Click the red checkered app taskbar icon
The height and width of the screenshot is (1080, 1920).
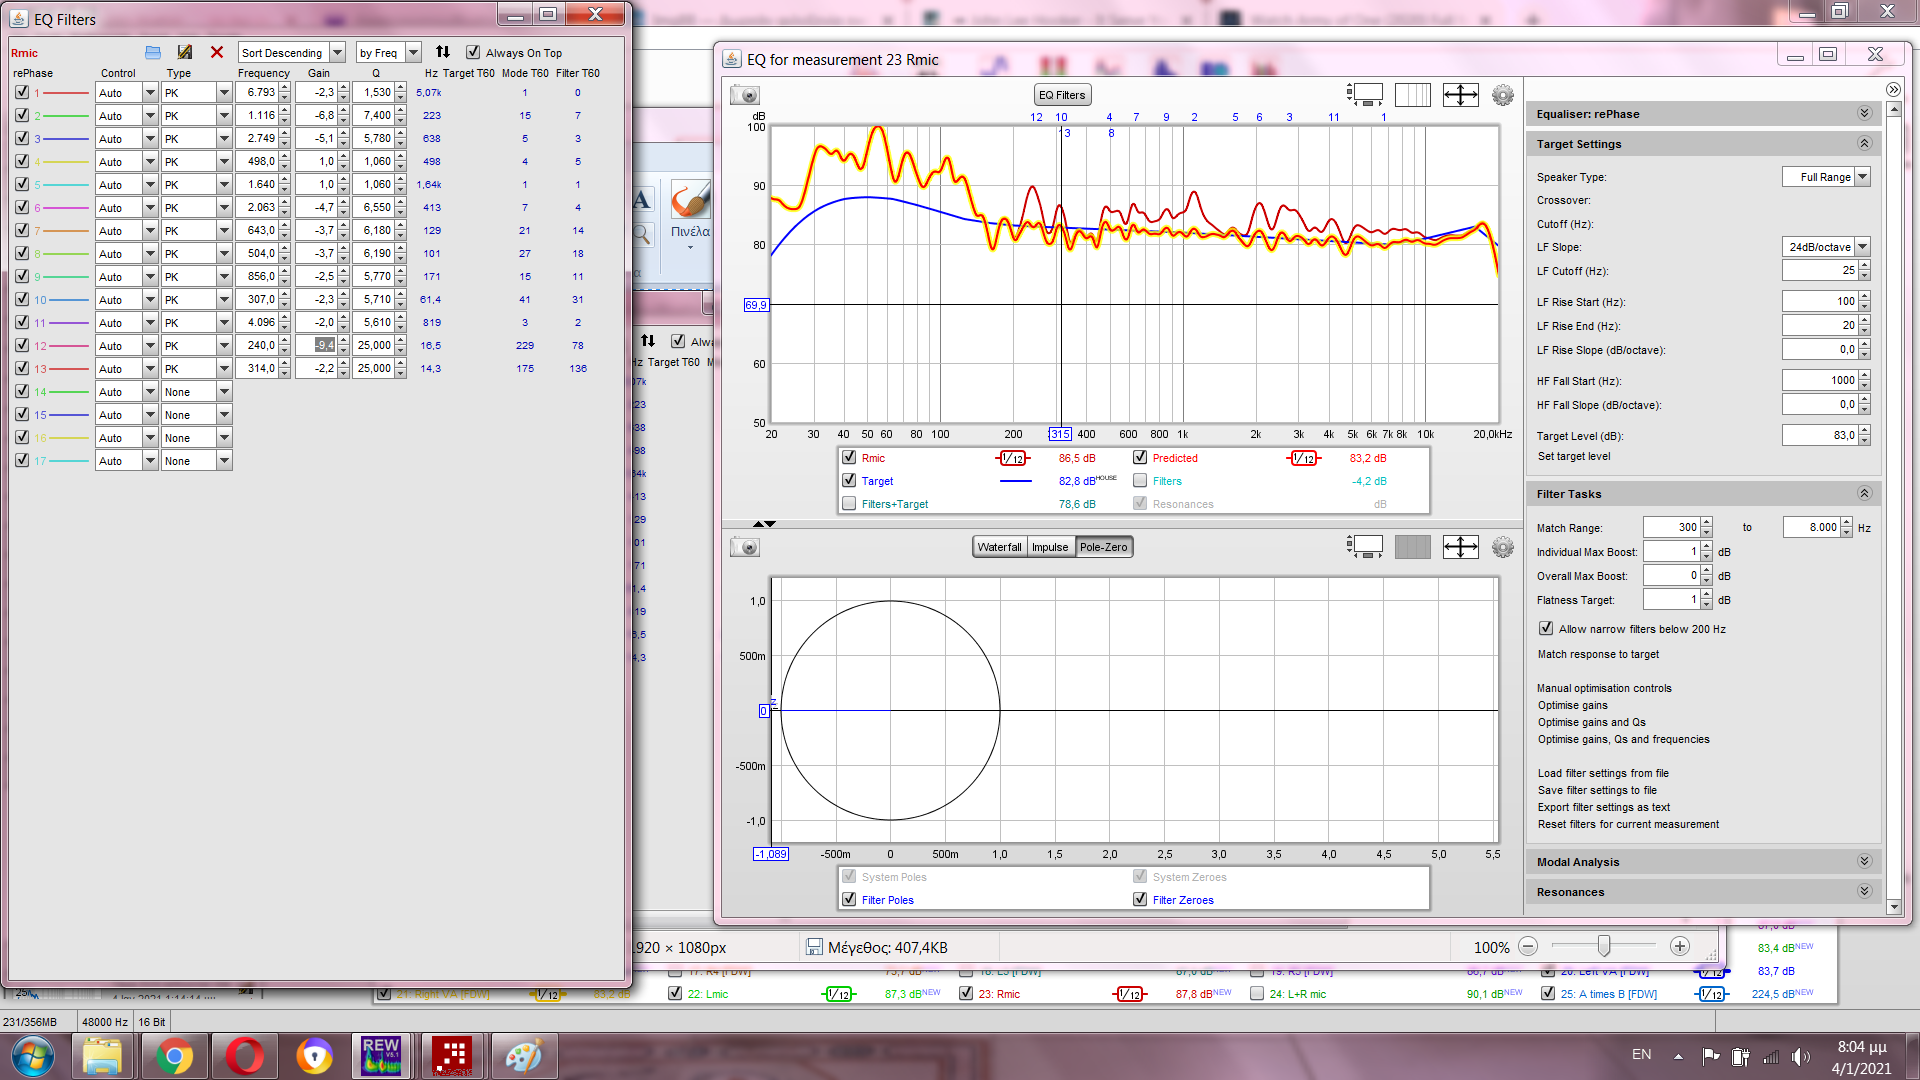click(x=452, y=1056)
